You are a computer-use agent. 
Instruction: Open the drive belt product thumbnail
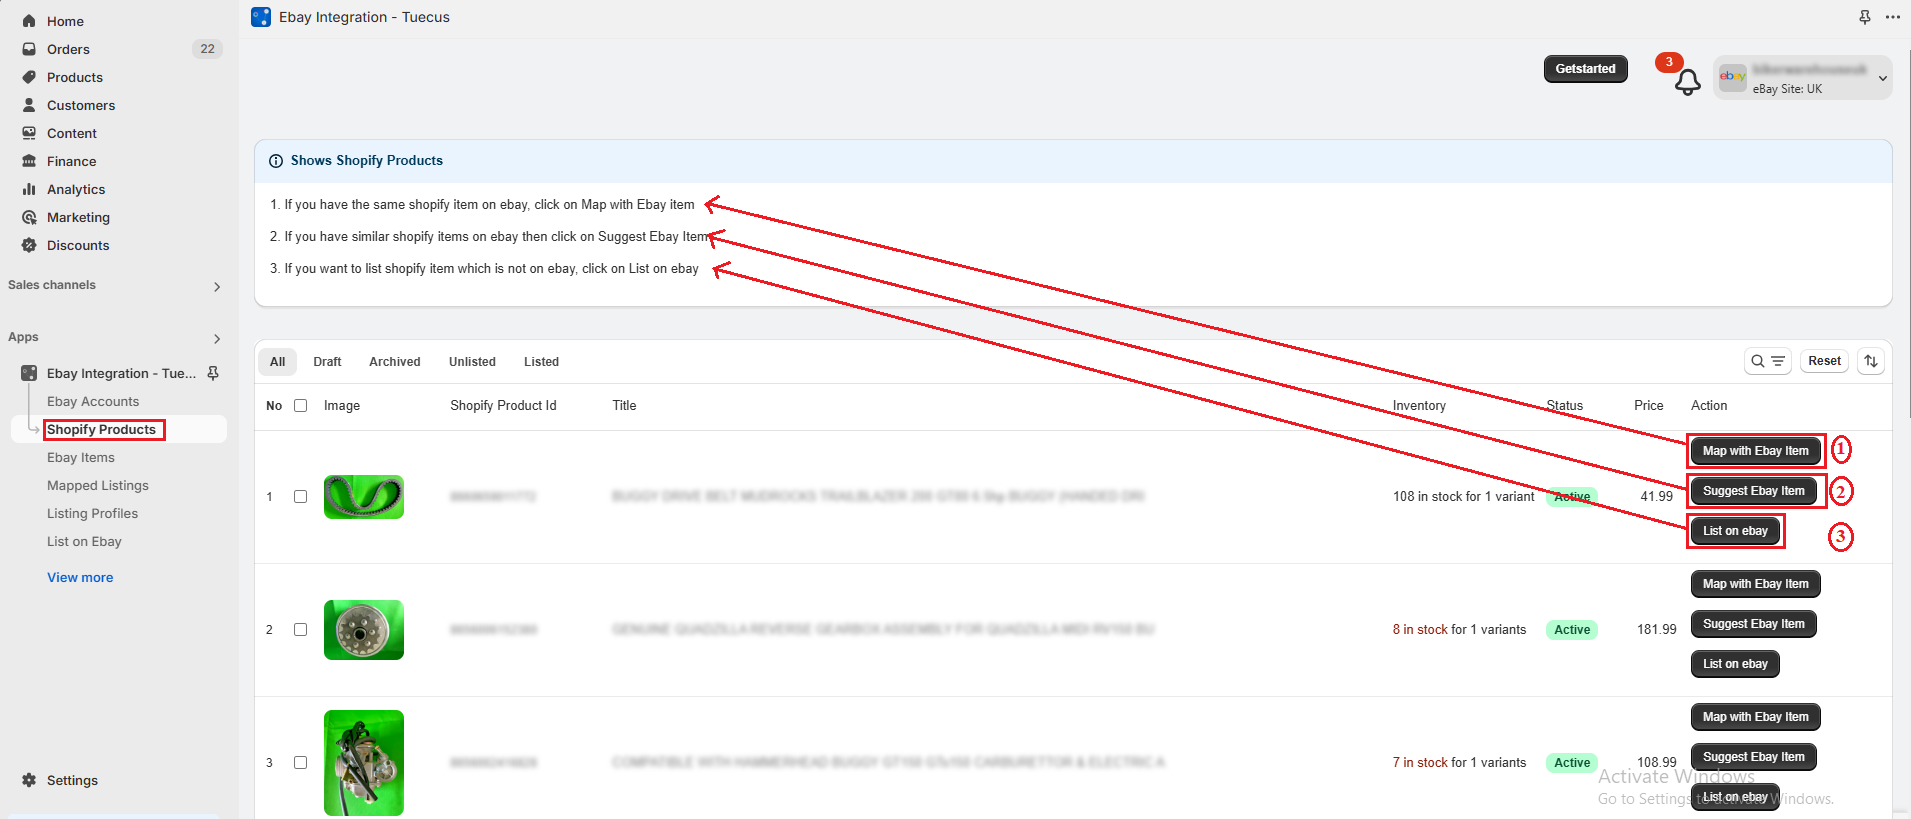tap(364, 497)
